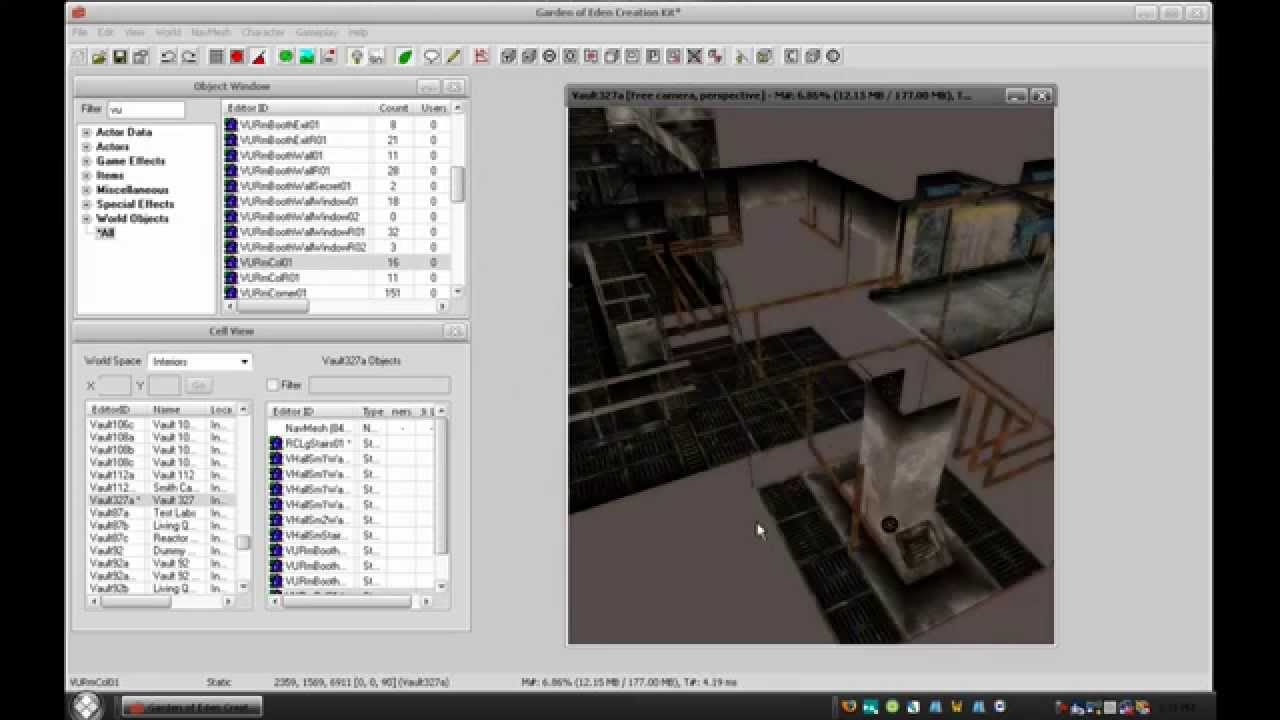Viewport: 1280px width, 720px height.
Task: Expand the World Objects tree node
Action: click(87, 219)
